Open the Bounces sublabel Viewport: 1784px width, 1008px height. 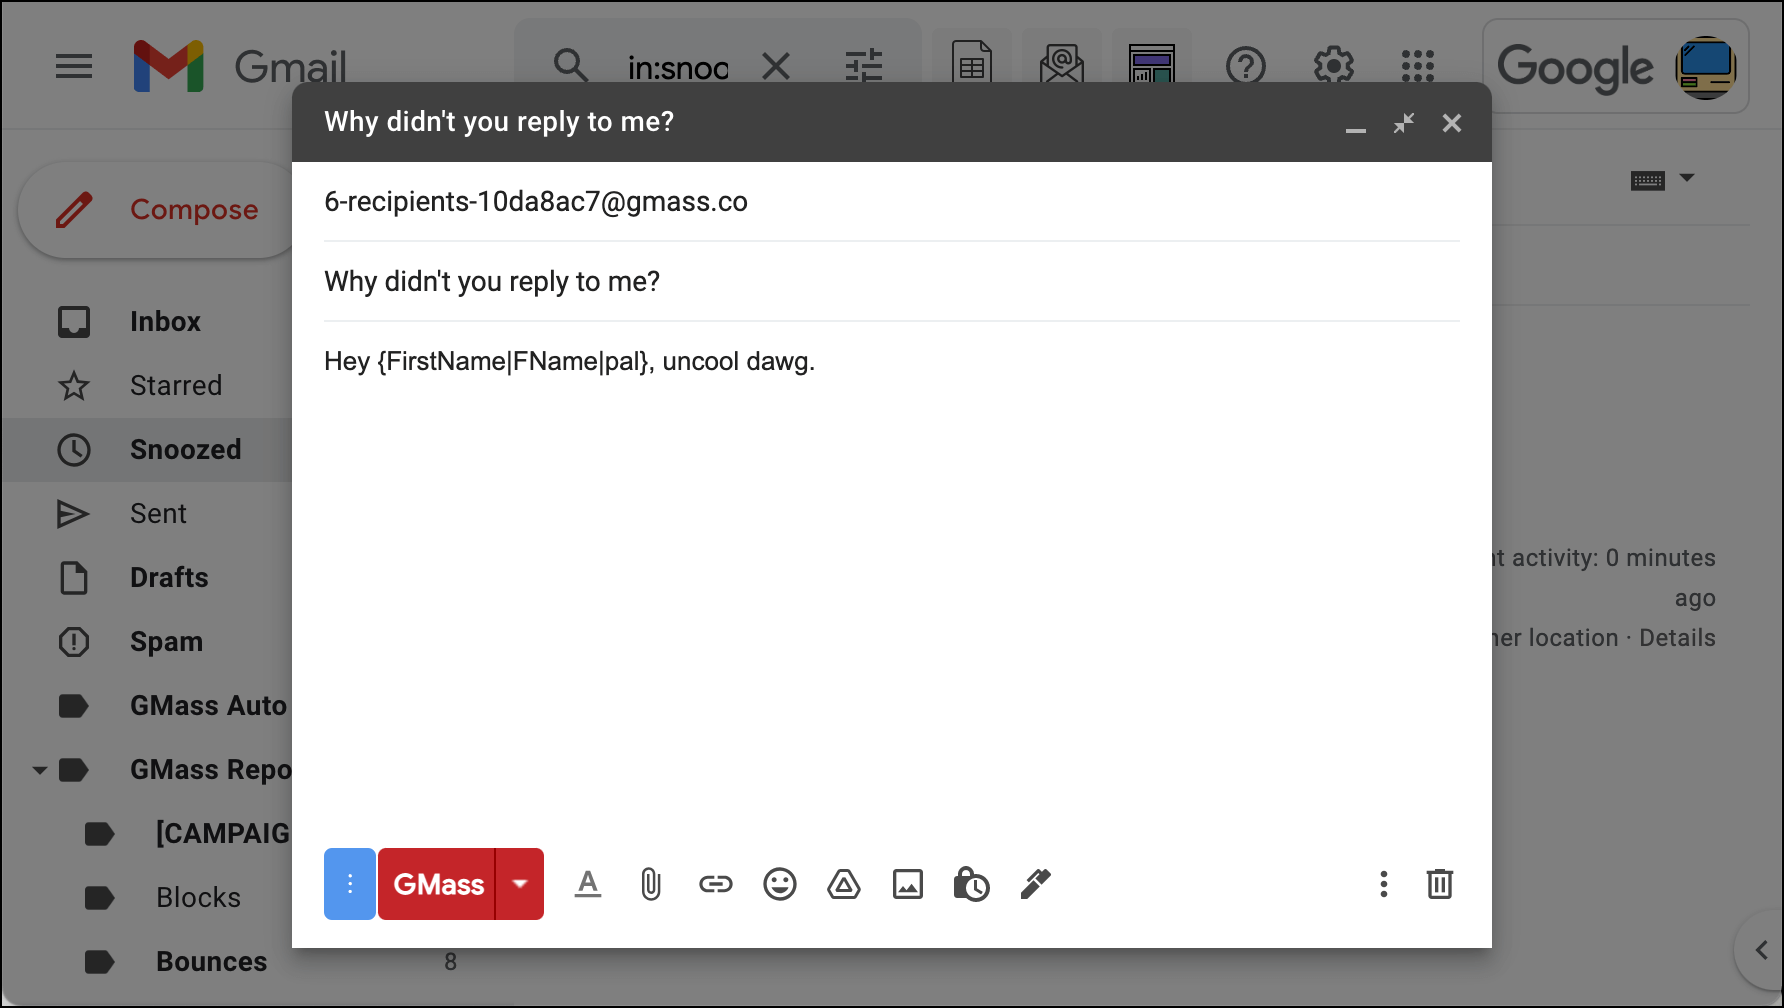[212, 962]
